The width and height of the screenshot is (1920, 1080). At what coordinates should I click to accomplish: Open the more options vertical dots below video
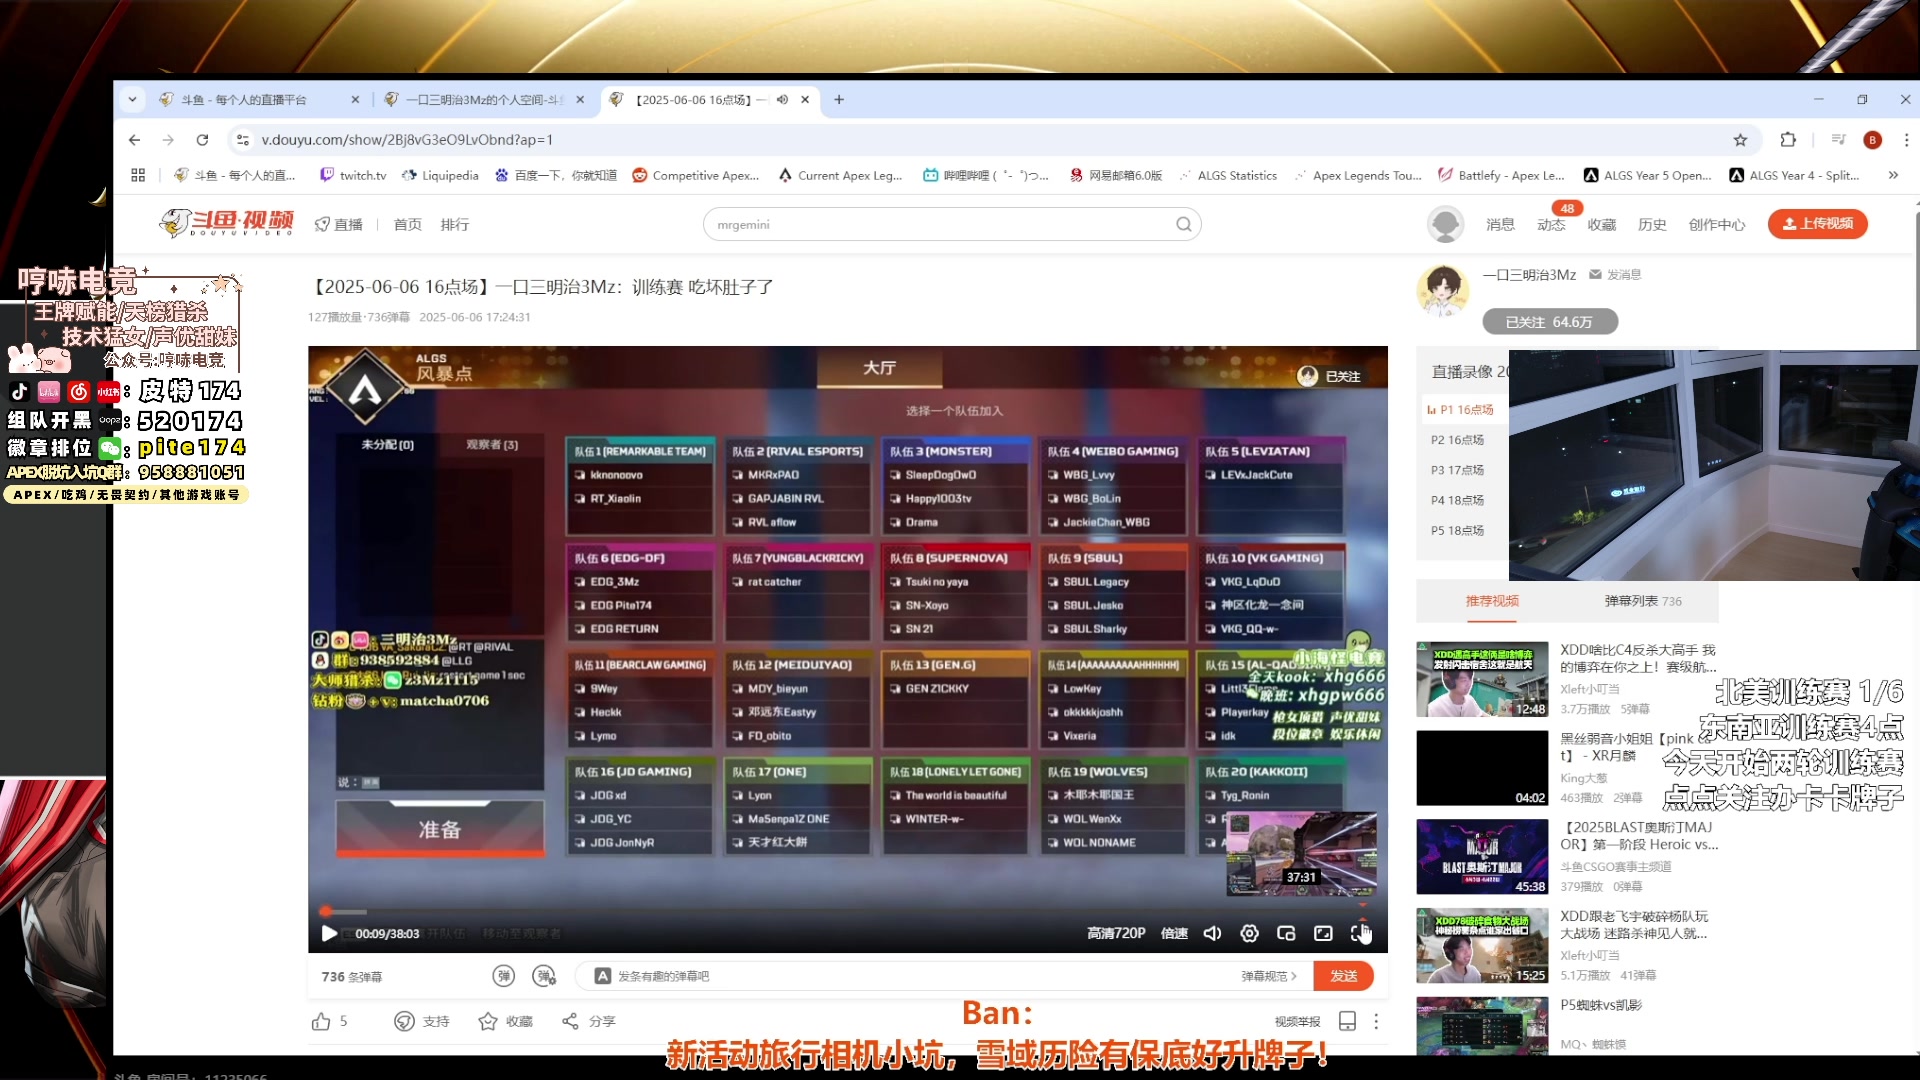(1376, 1021)
